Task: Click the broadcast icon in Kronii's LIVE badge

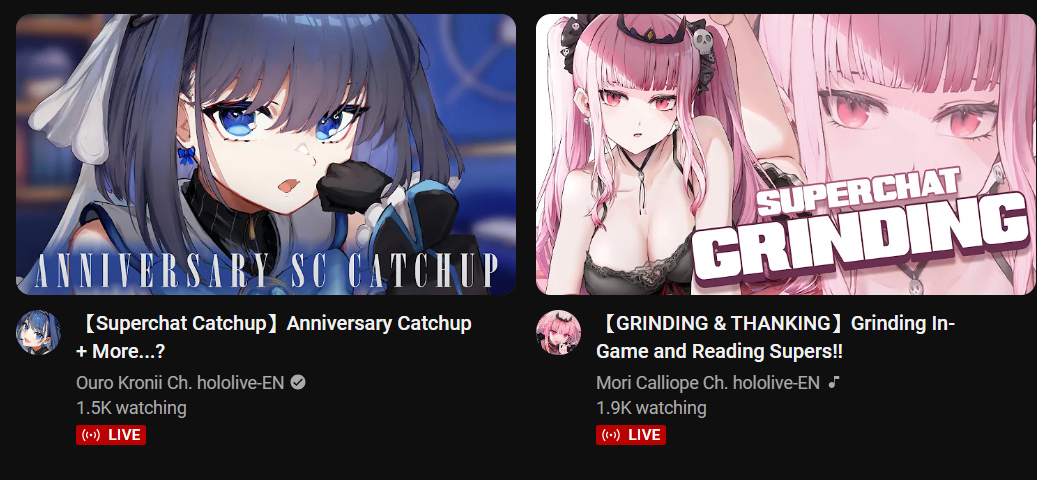Action: tap(91, 435)
